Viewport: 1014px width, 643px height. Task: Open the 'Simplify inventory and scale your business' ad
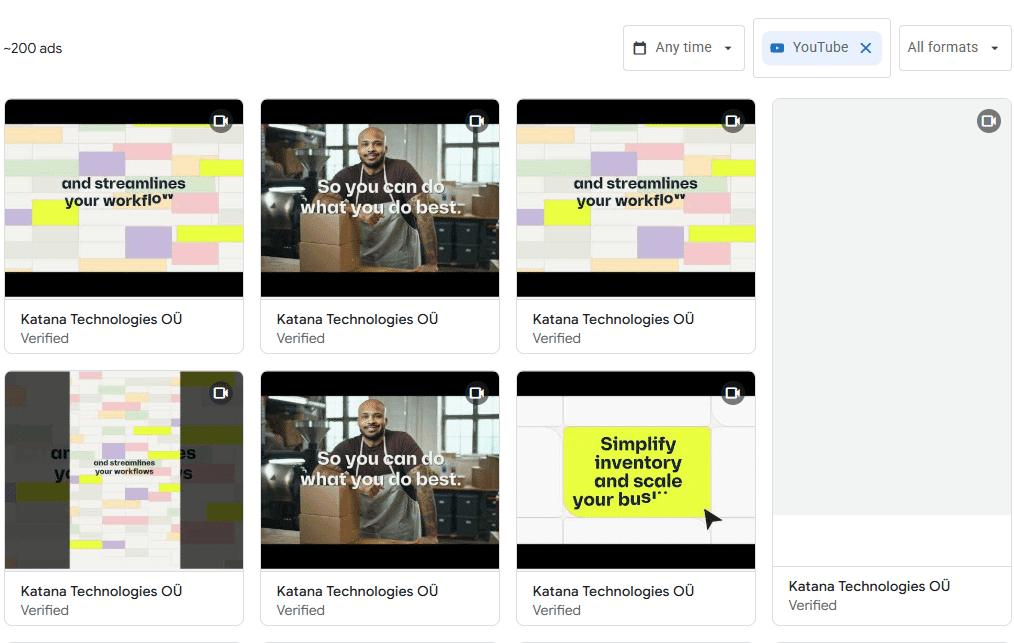[636, 470]
